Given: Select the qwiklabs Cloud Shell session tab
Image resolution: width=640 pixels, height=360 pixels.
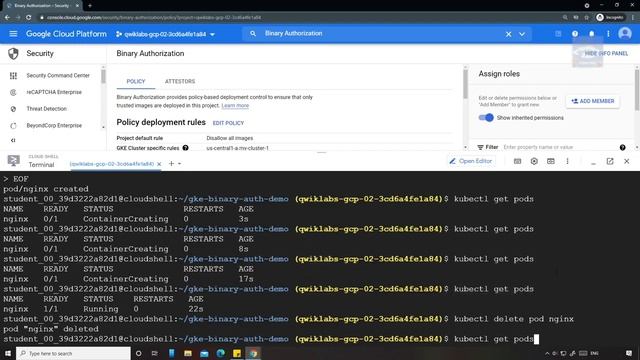Looking at the screenshot, I should pyautogui.click(x=111, y=164).
